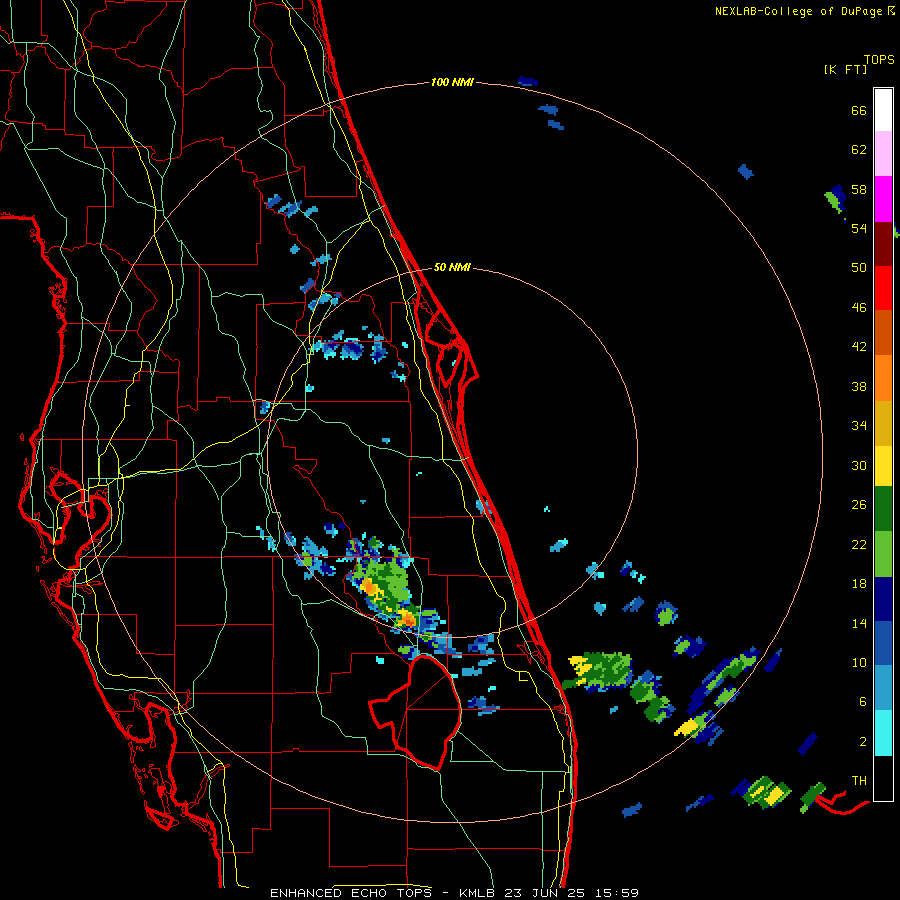Click the dark green legend swatch
This screenshot has height=900, width=900.
coord(883,509)
